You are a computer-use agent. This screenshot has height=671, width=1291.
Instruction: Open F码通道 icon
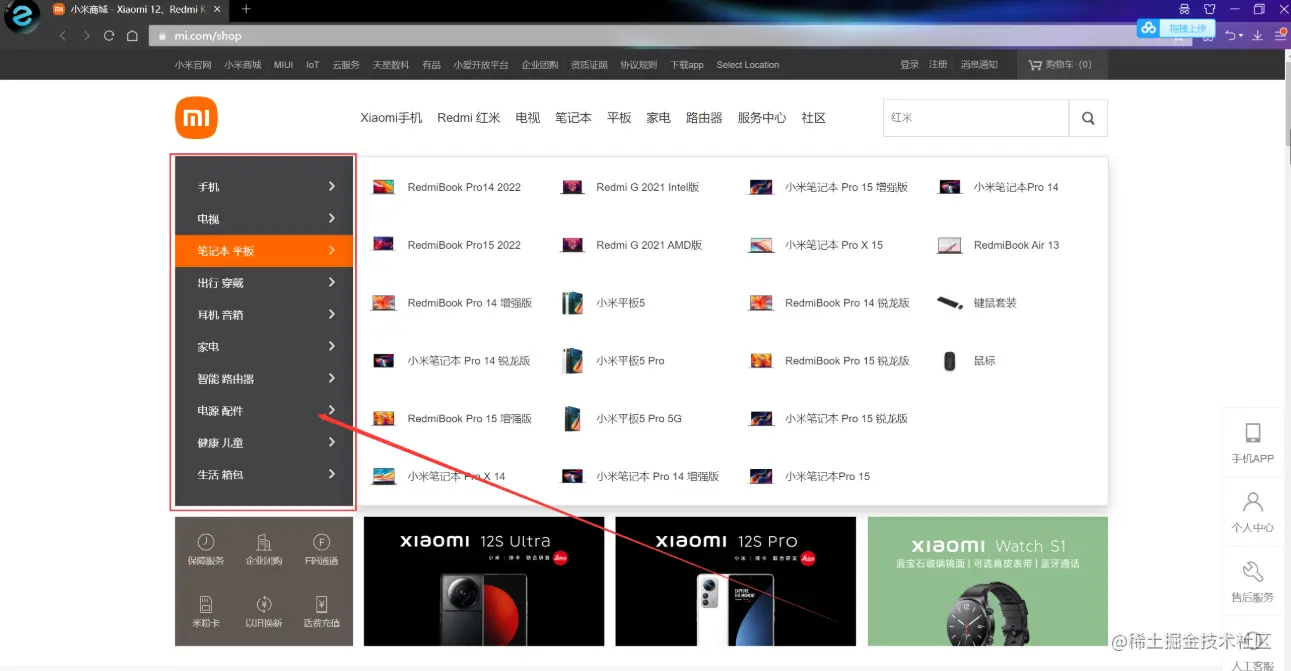pyautogui.click(x=322, y=550)
